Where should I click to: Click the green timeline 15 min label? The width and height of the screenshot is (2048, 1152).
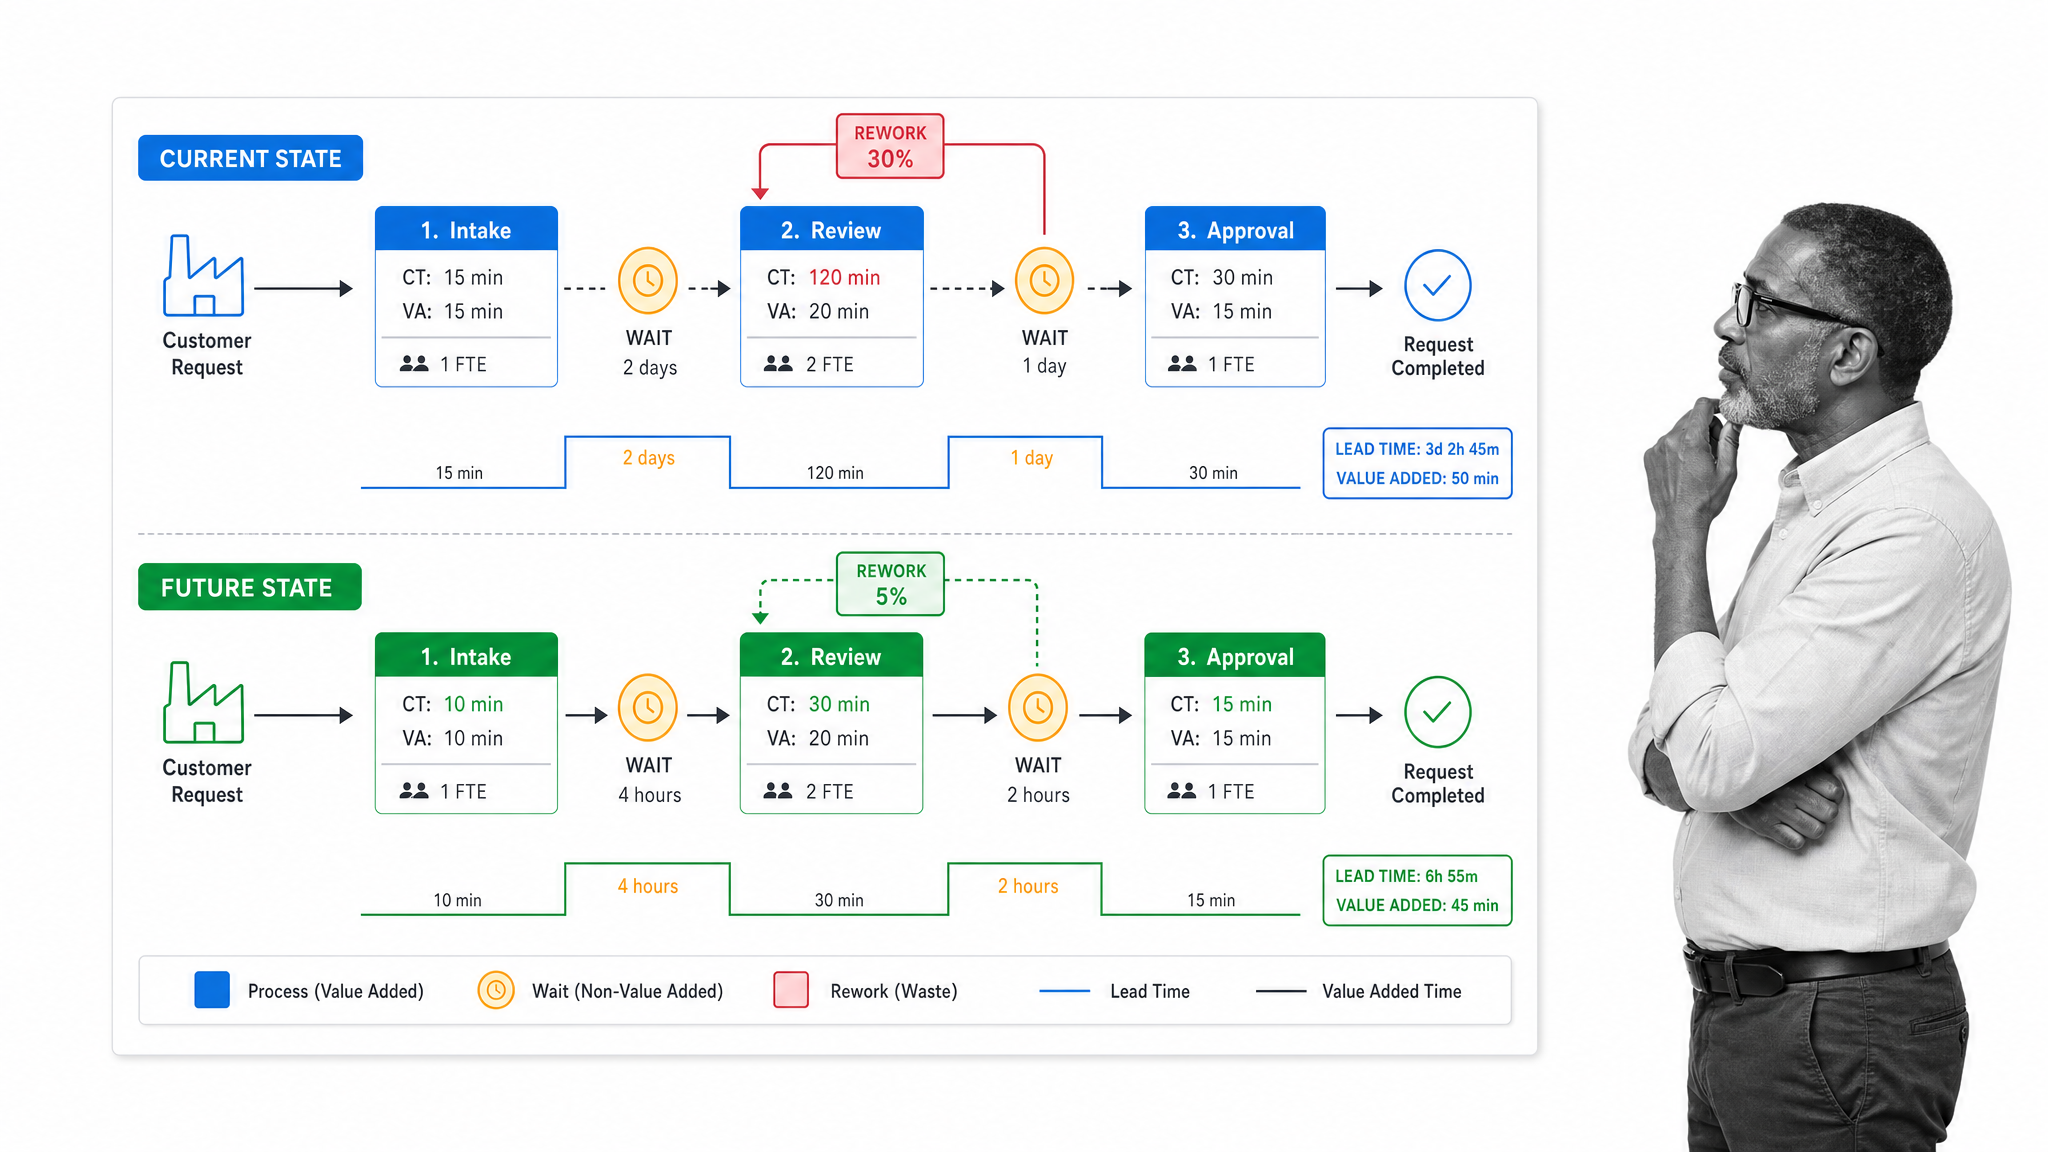coord(1211,900)
